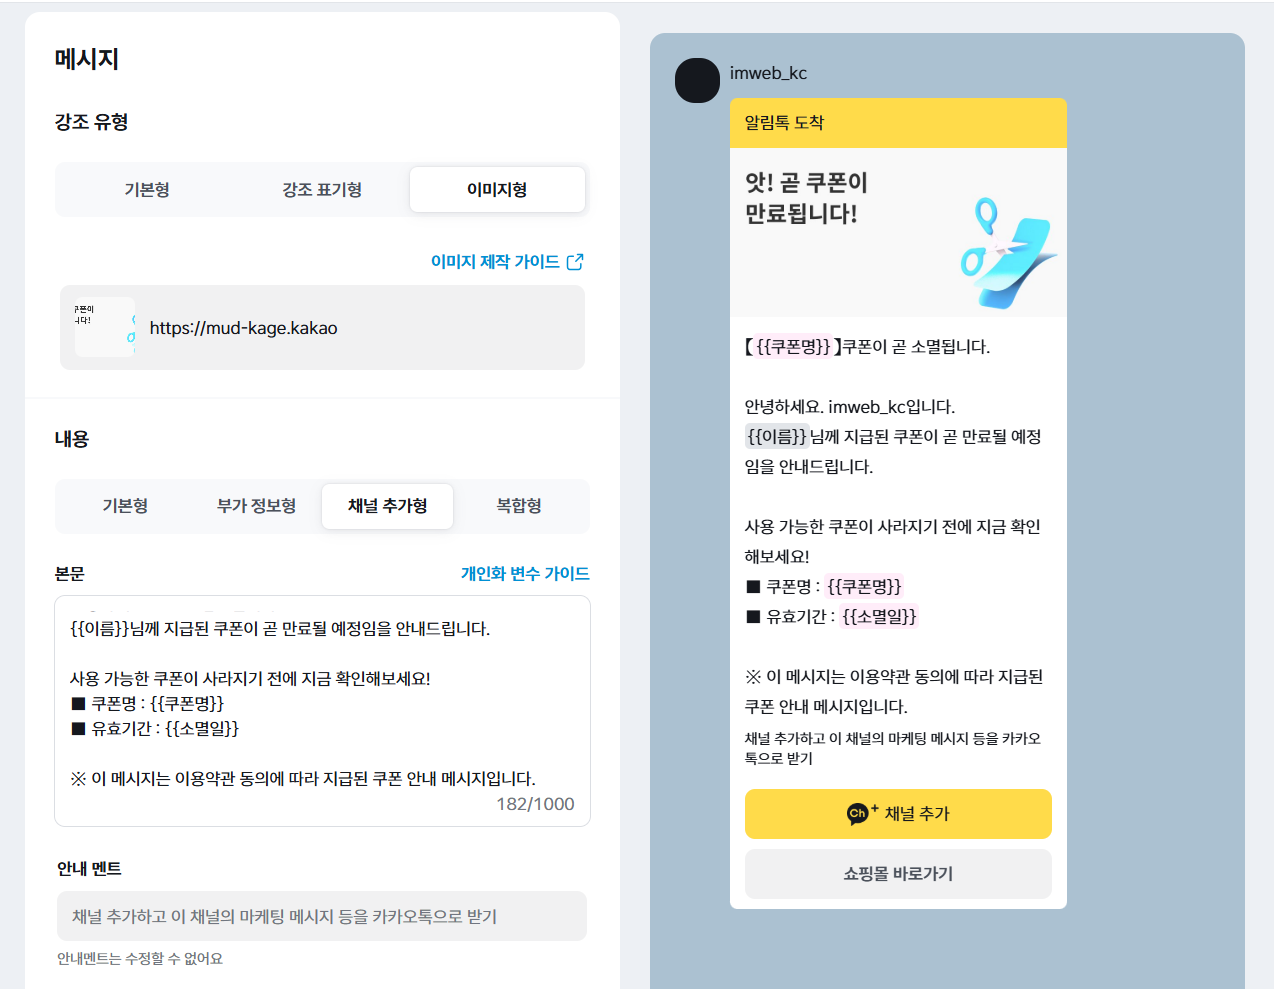
Task: Click the yellow 알림톡 도착 header bar
Action: [898, 123]
